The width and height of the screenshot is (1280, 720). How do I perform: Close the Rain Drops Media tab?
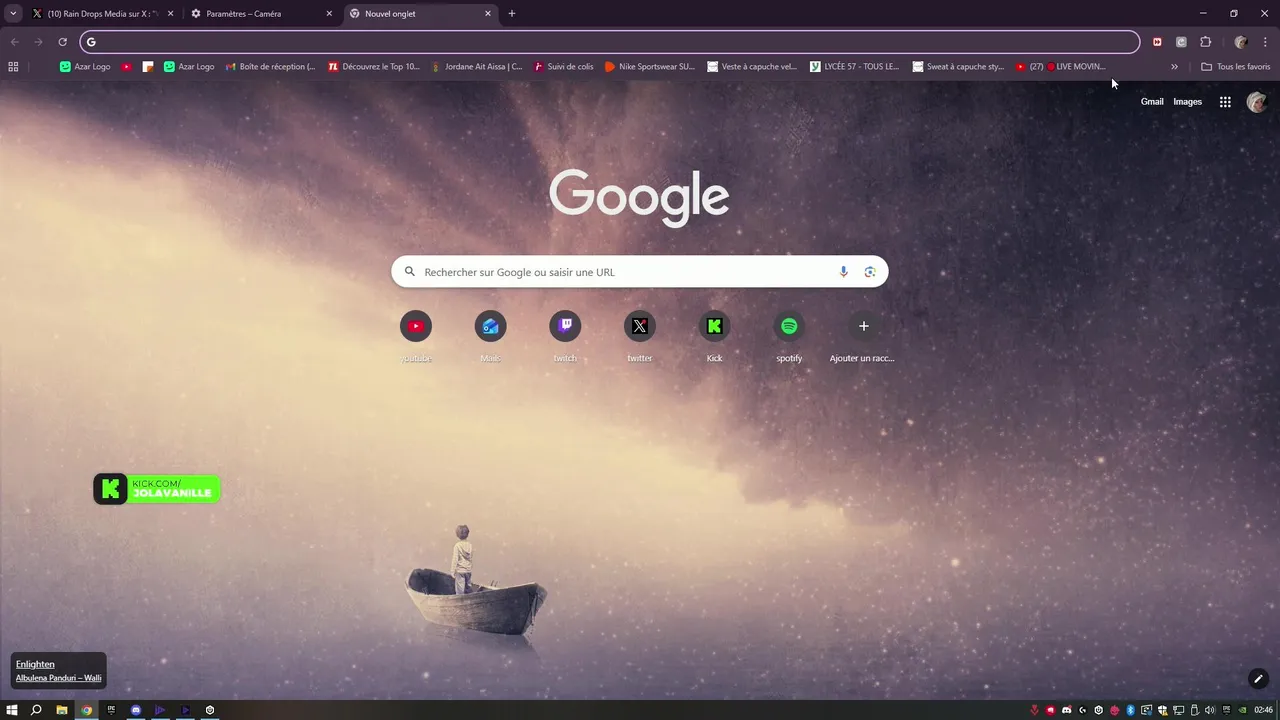pyautogui.click(x=170, y=14)
